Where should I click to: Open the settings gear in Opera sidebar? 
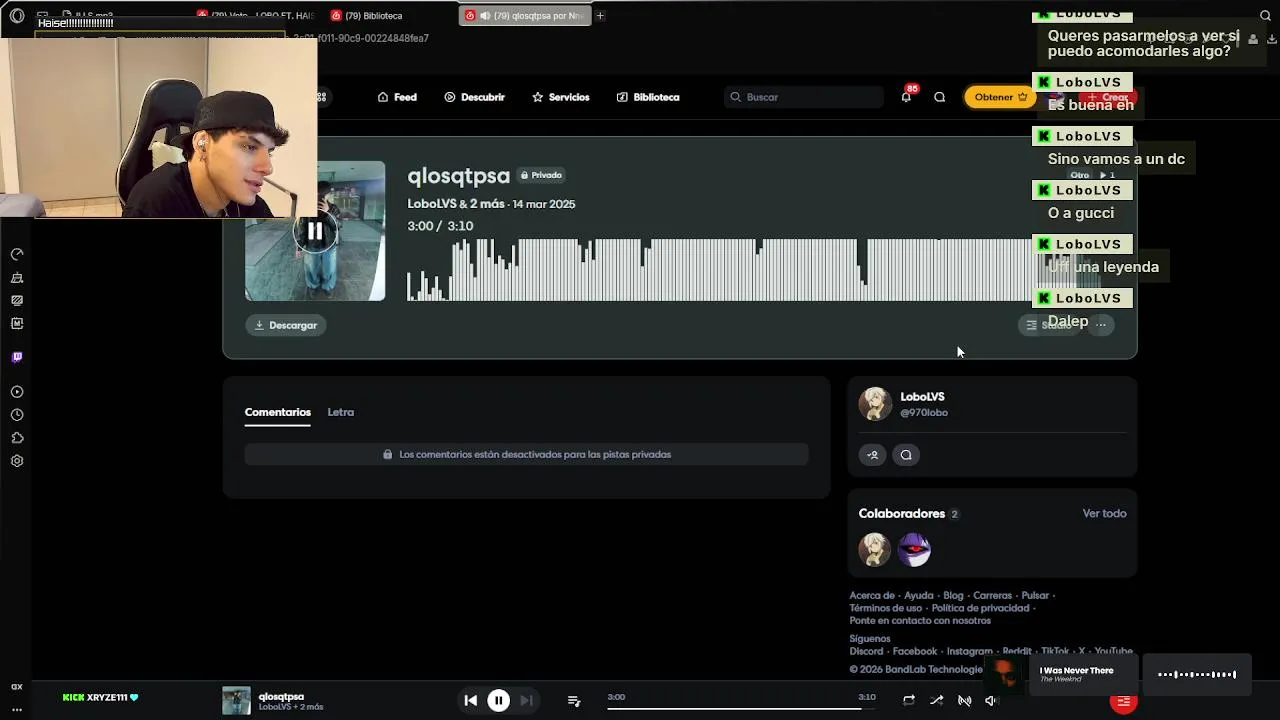[x=17, y=461]
